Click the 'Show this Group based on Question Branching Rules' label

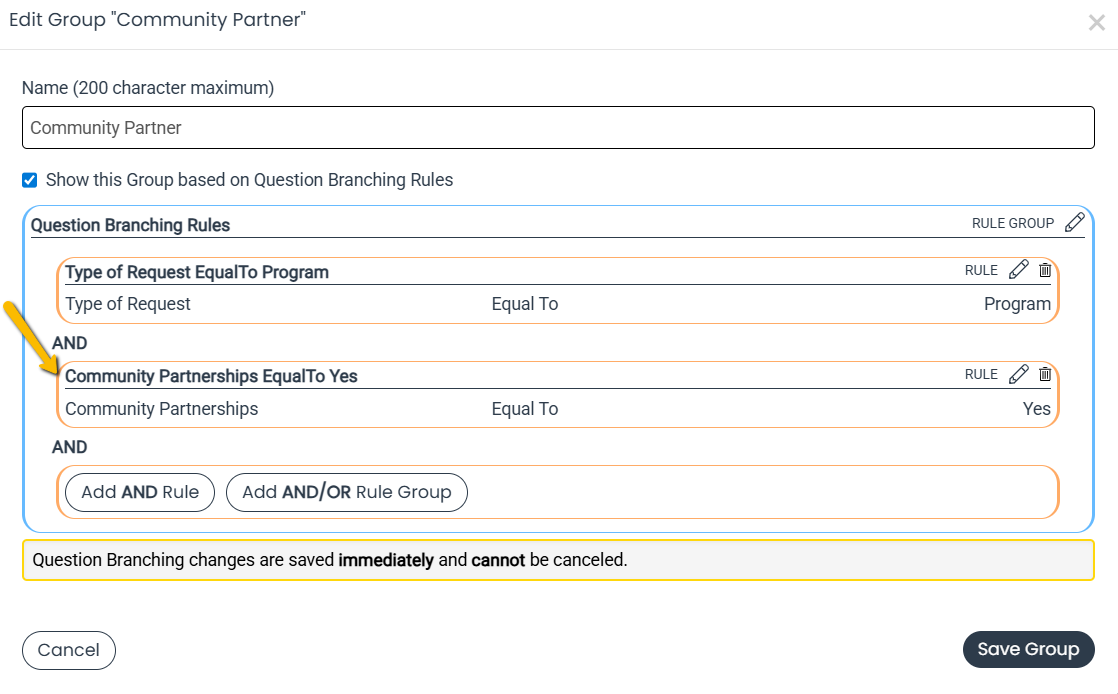coord(250,180)
